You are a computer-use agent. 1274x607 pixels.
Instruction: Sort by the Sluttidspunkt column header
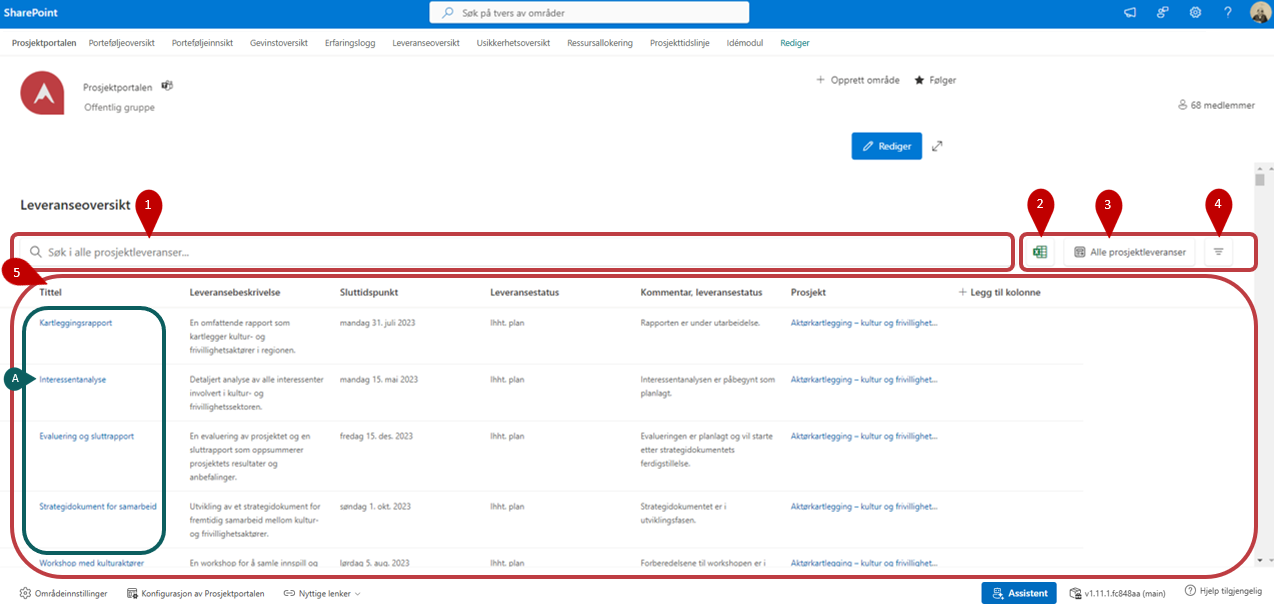tap(369, 292)
